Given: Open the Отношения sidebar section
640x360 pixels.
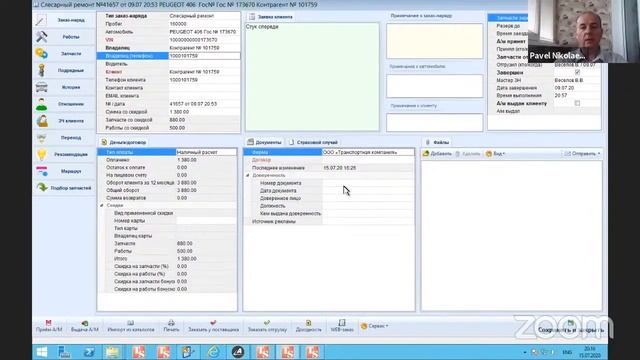Looking at the screenshot, I should (x=64, y=104).
